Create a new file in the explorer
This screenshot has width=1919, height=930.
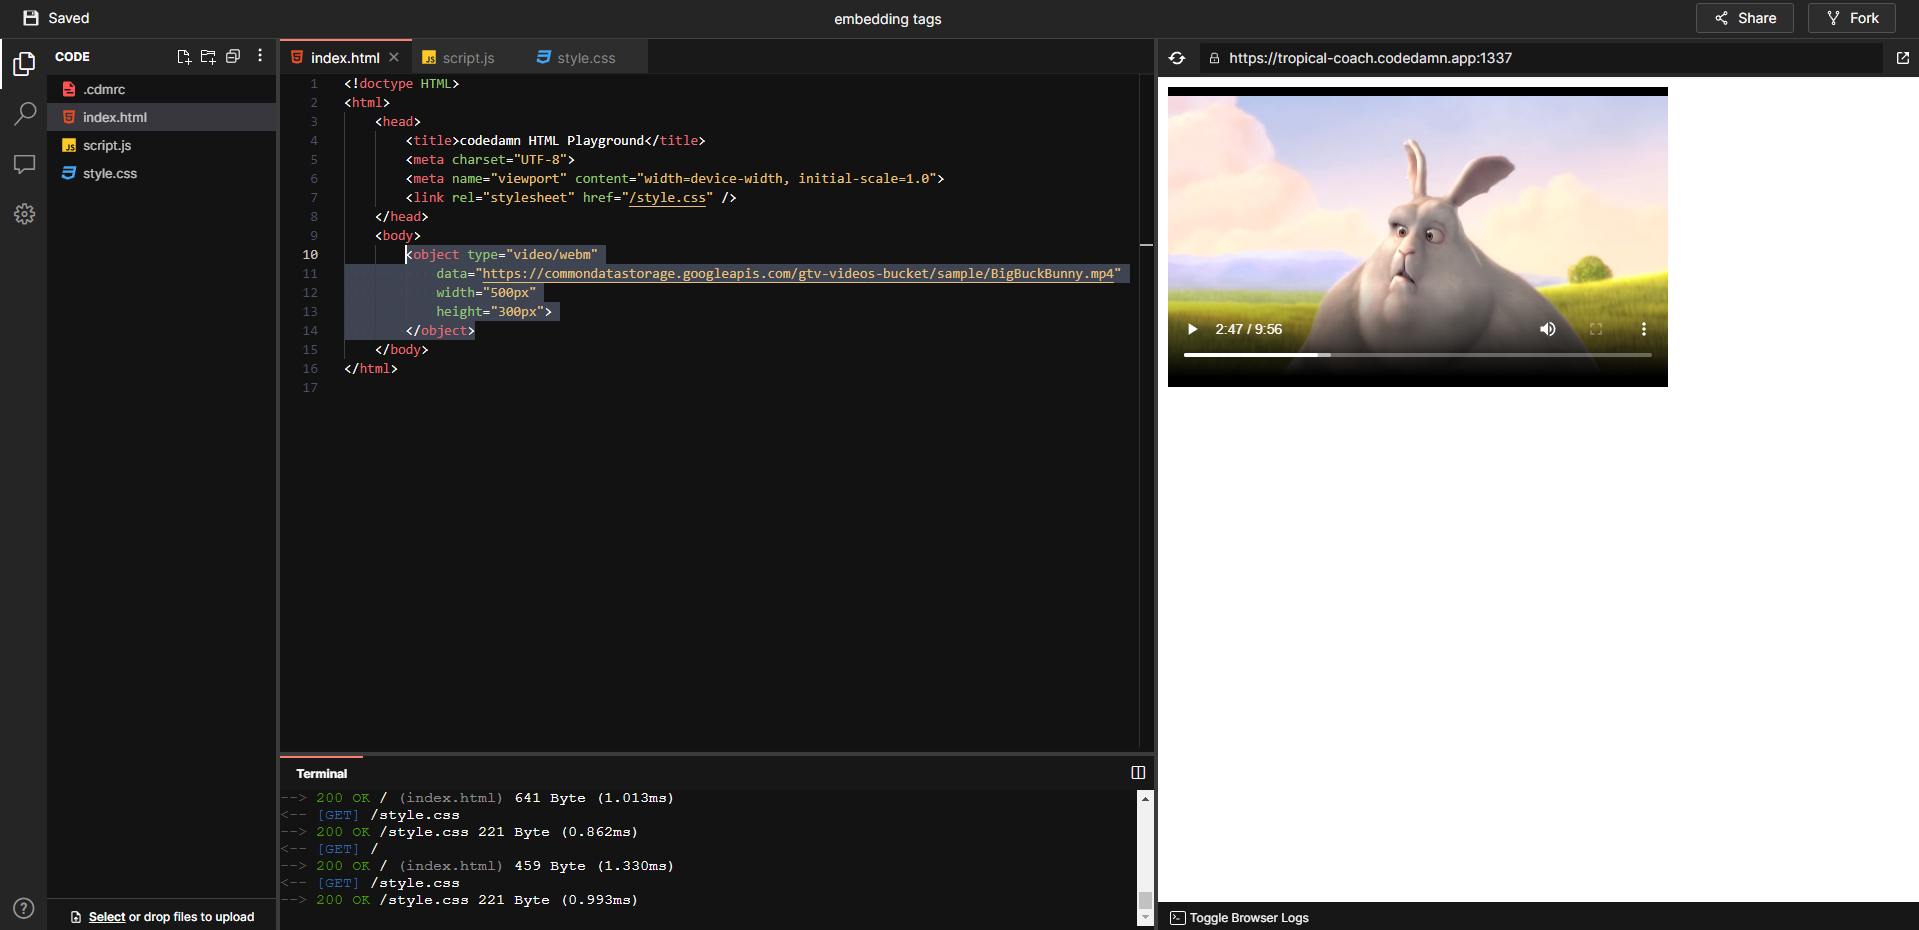[184, 57]
